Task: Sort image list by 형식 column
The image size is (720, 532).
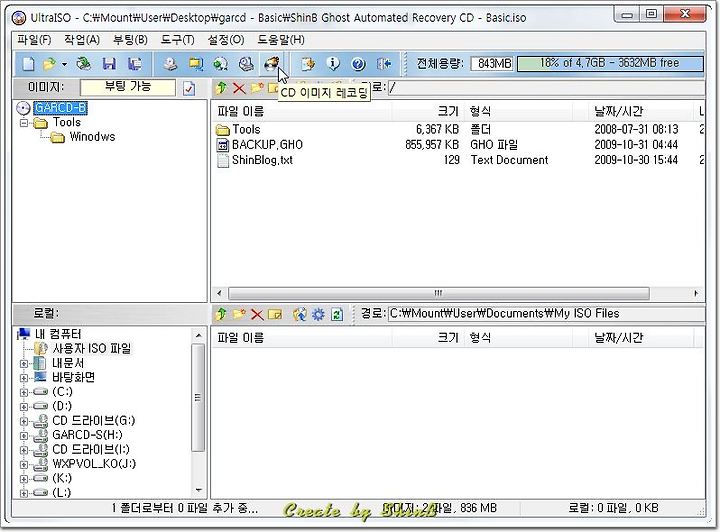Action: pos(518,112)
